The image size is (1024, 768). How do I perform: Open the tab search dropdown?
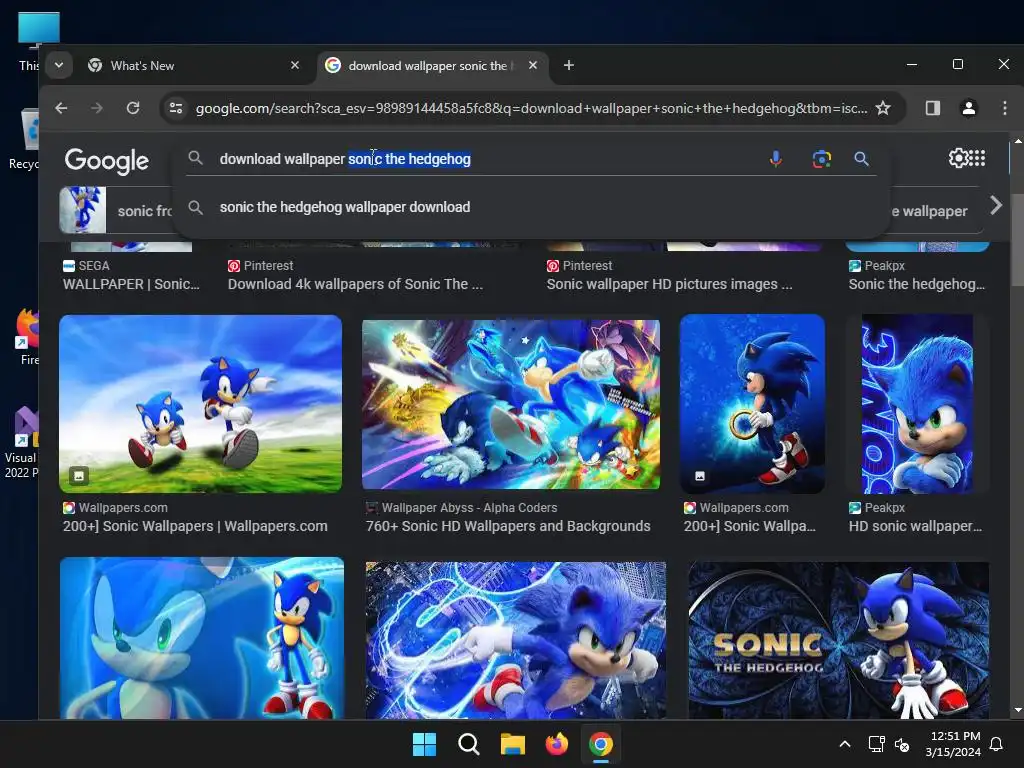click(x=59, y=65)
